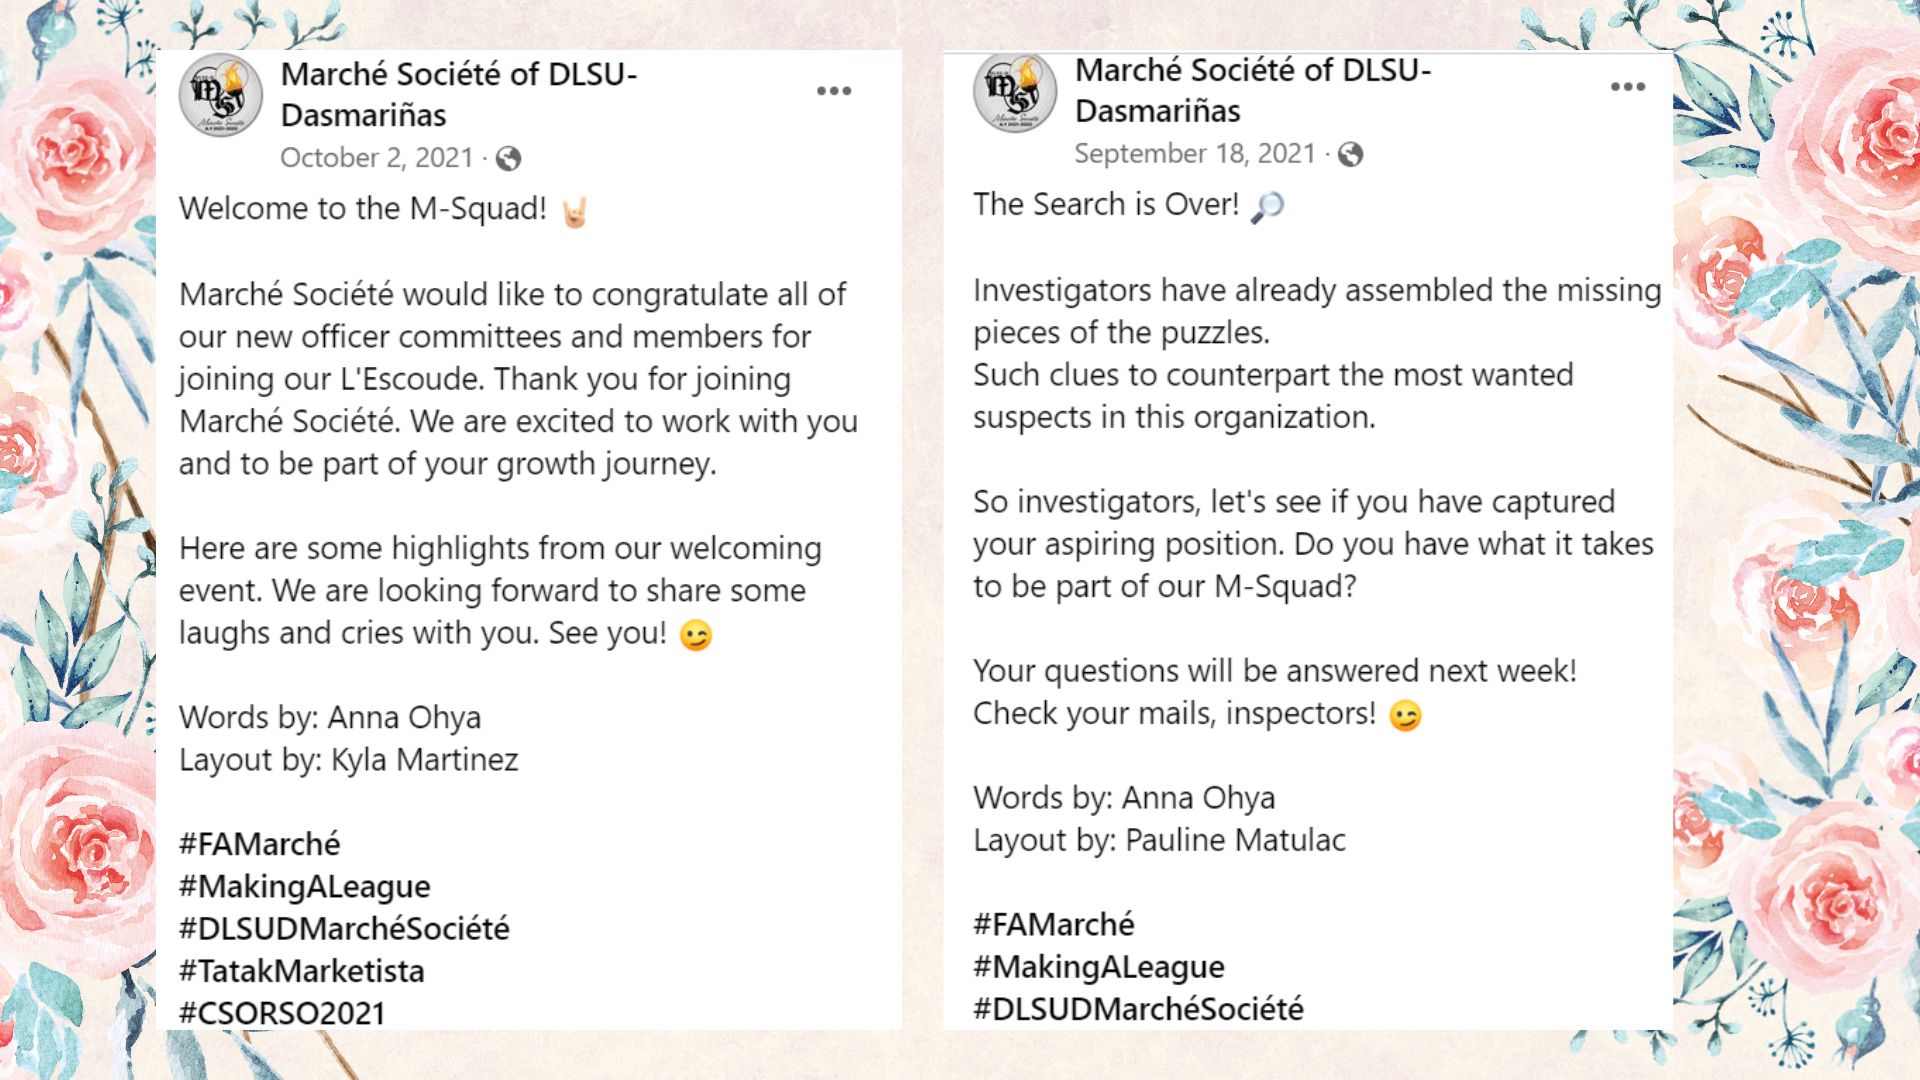The height and width of the screenshot is (1080, 1920).
Task: Click #FAMarché hashtag in the October 2 post
Action: [x=259, y=844]
